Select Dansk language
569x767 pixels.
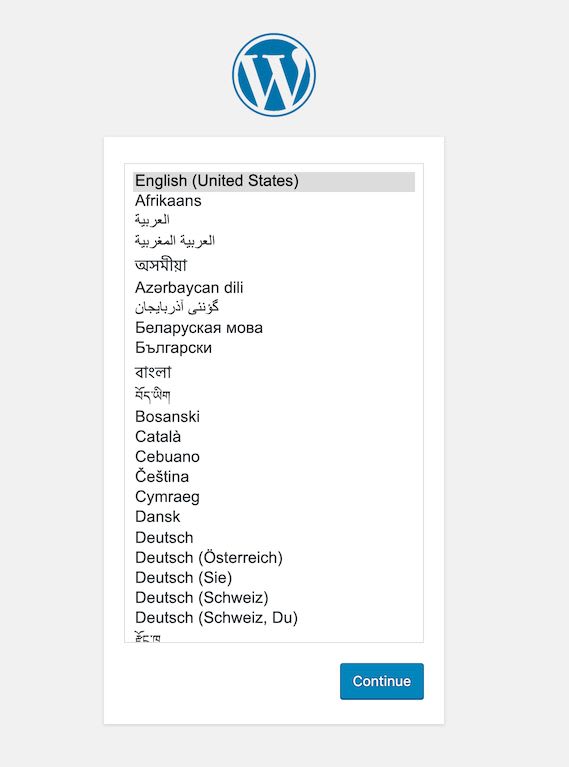(x=273, y=517)
